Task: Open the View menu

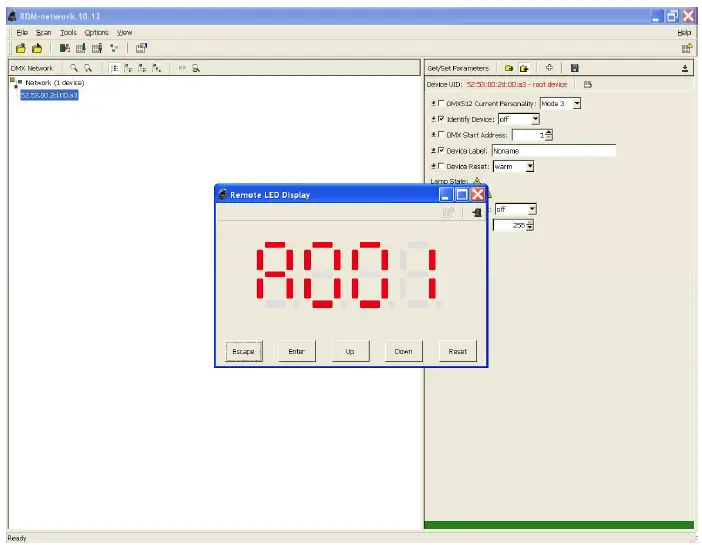Action: point(124,32)
